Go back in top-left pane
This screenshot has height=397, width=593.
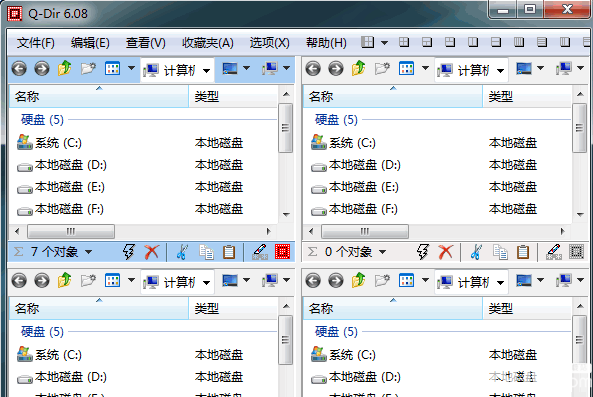pos(19,69)
